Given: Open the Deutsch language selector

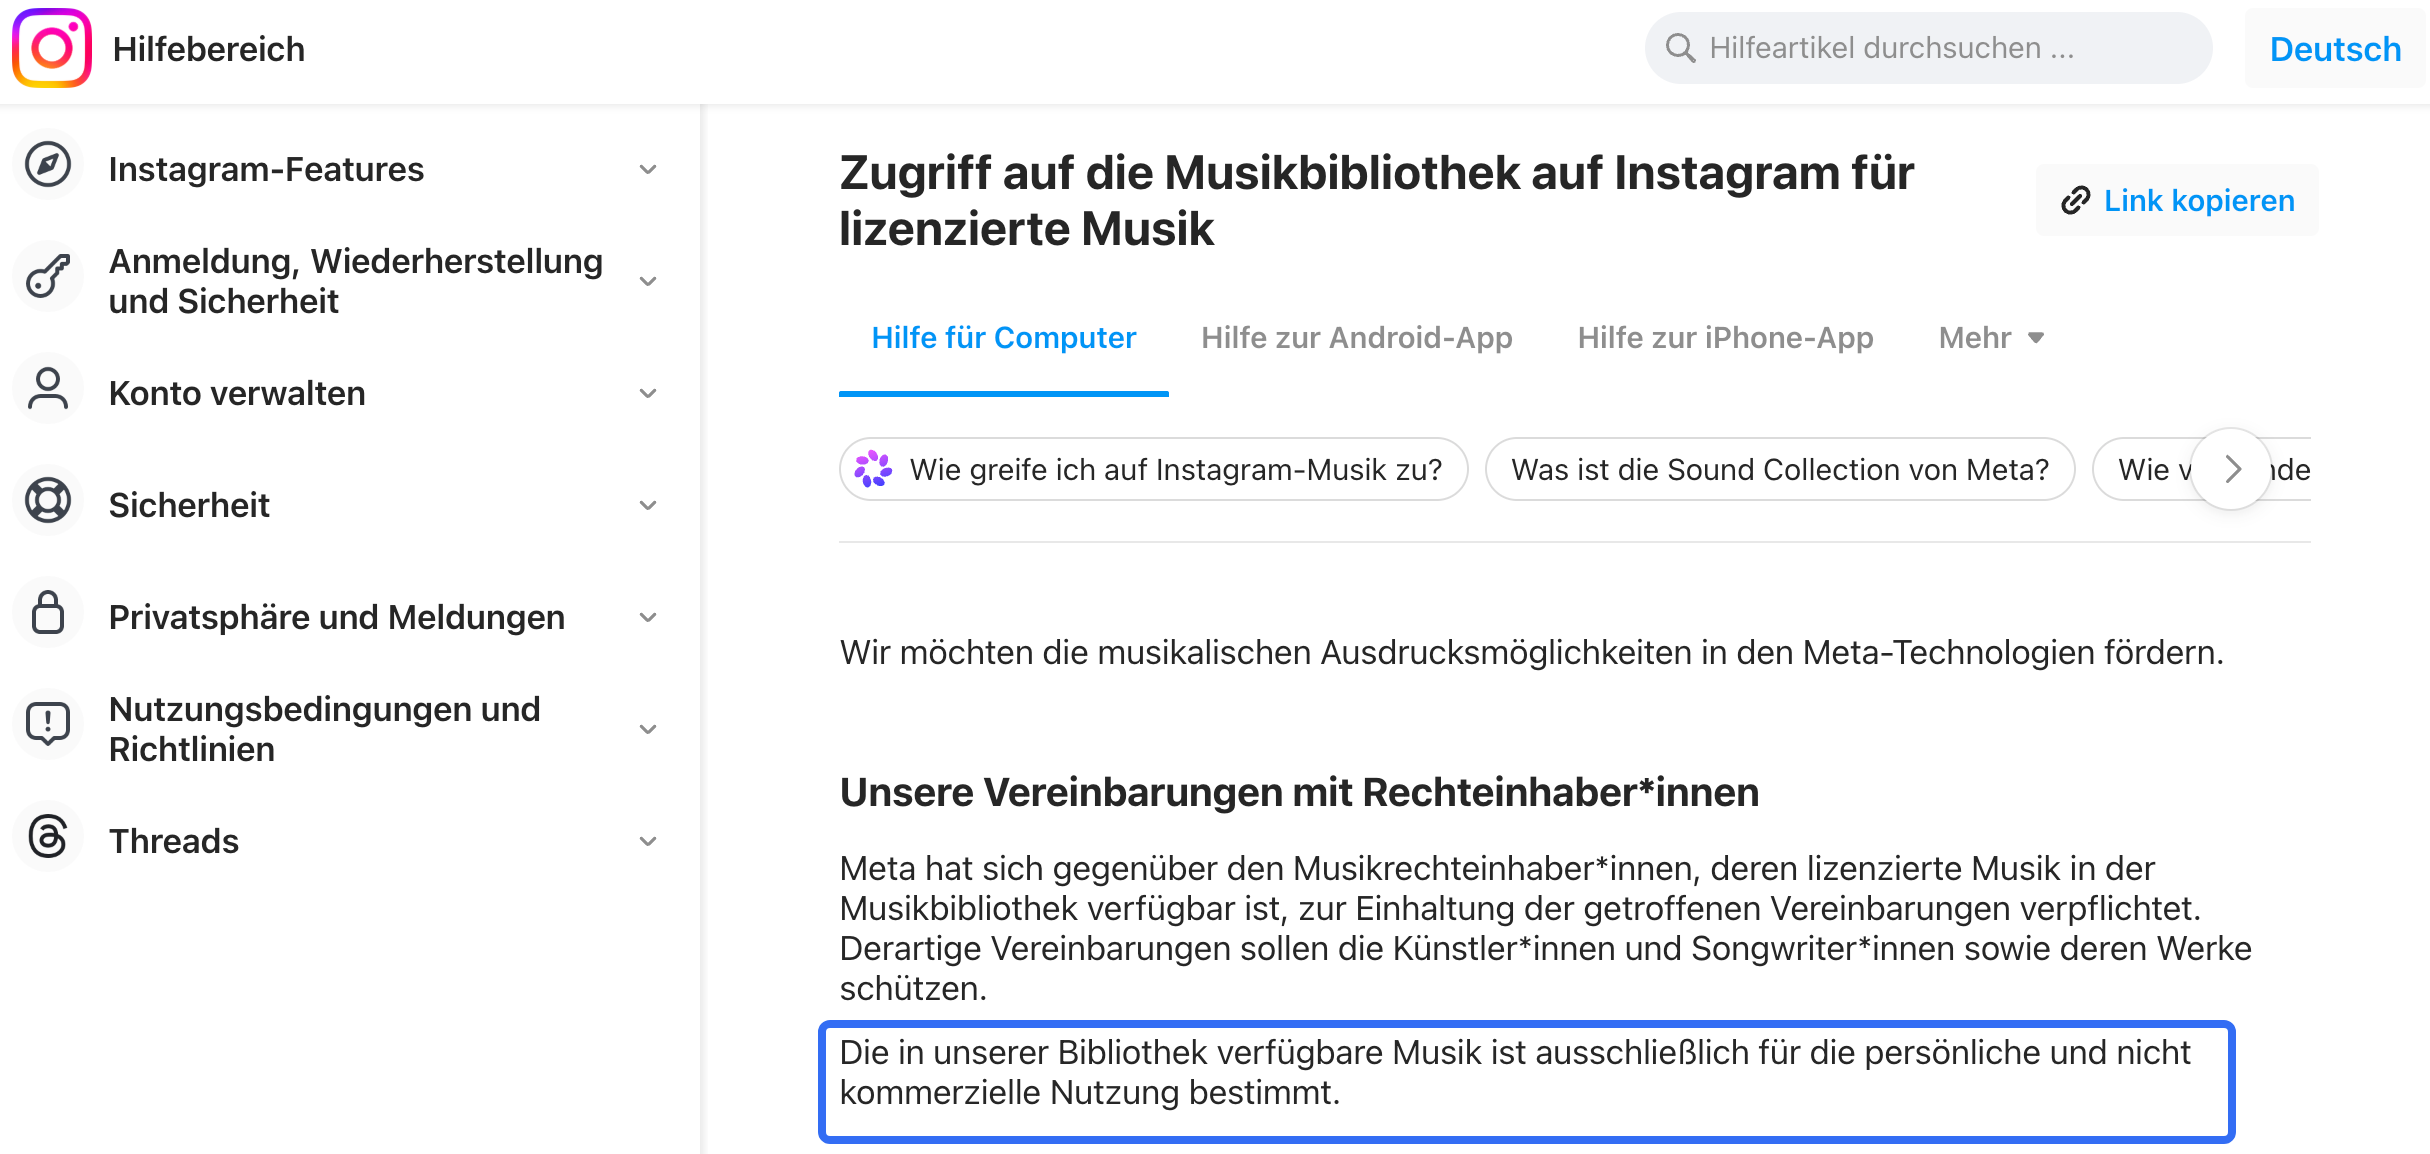Looking at the screenshot, I should point(2335,49).
